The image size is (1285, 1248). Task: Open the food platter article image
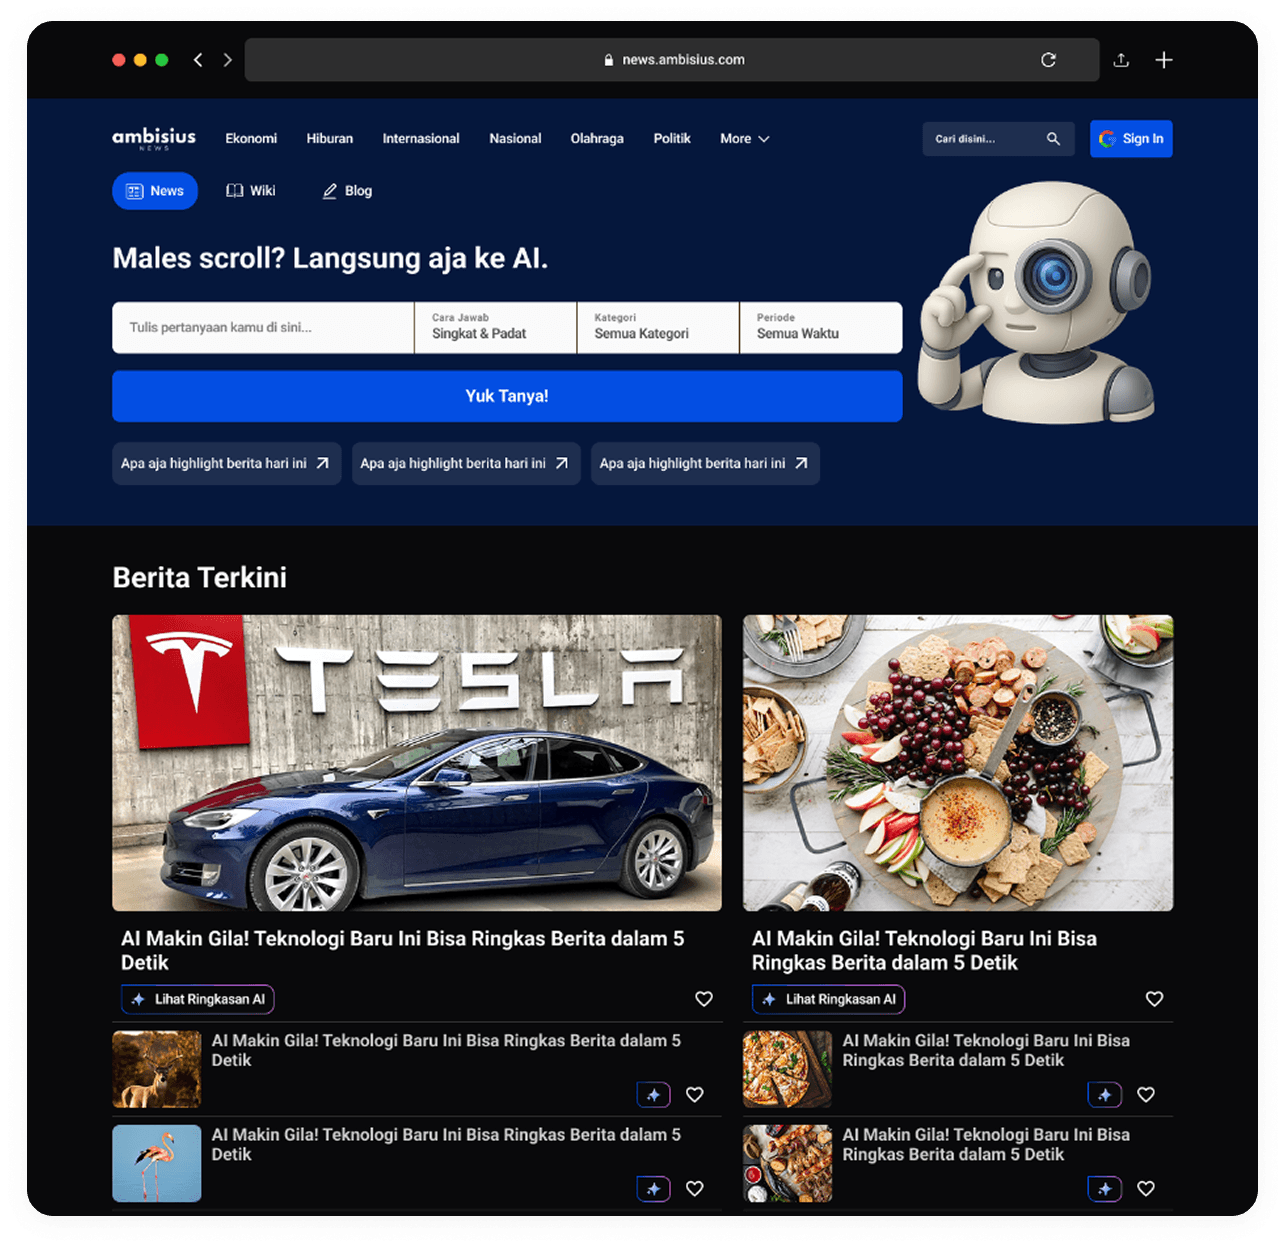coord(958,763)
